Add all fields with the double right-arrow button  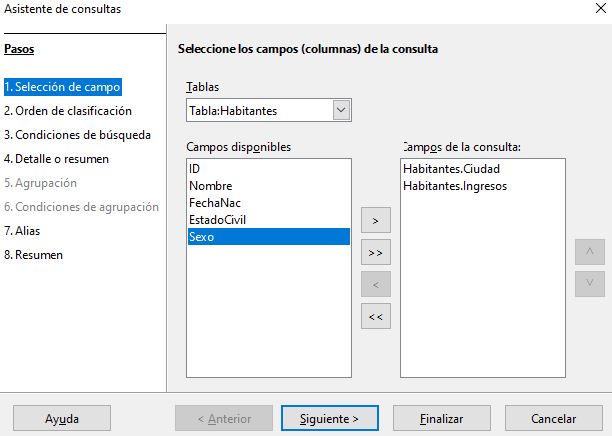(375, 253)
